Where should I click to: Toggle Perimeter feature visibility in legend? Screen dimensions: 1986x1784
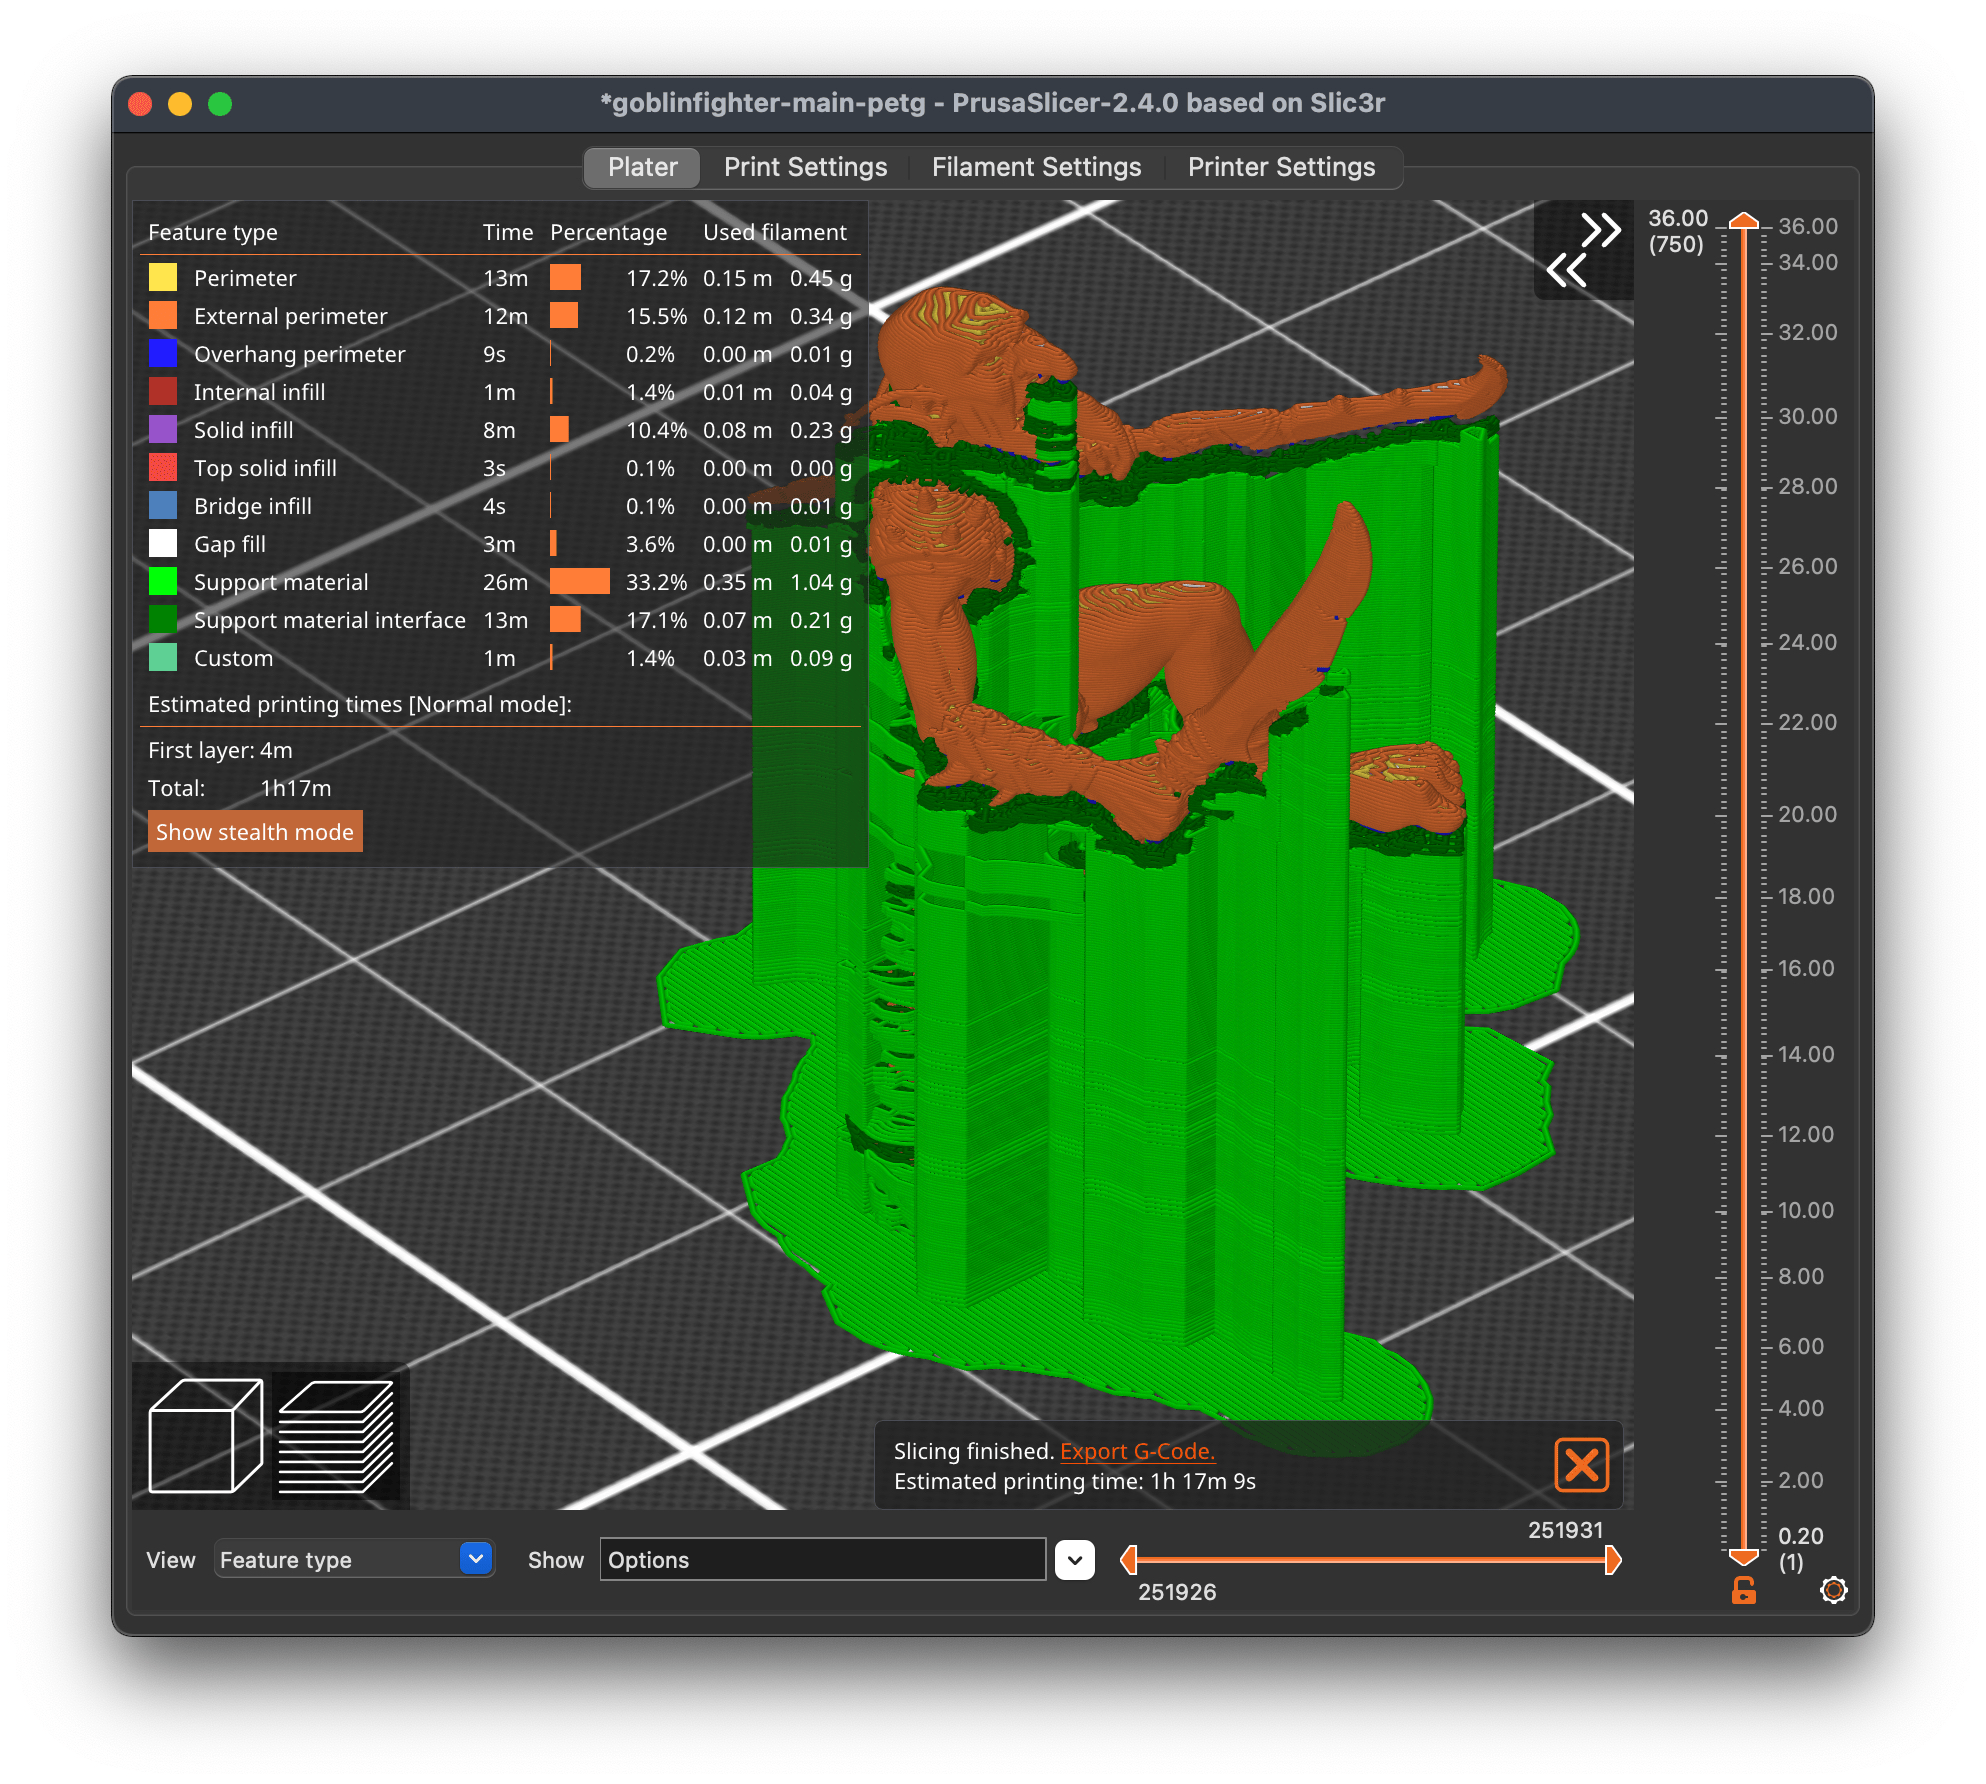tap(244, 278)
